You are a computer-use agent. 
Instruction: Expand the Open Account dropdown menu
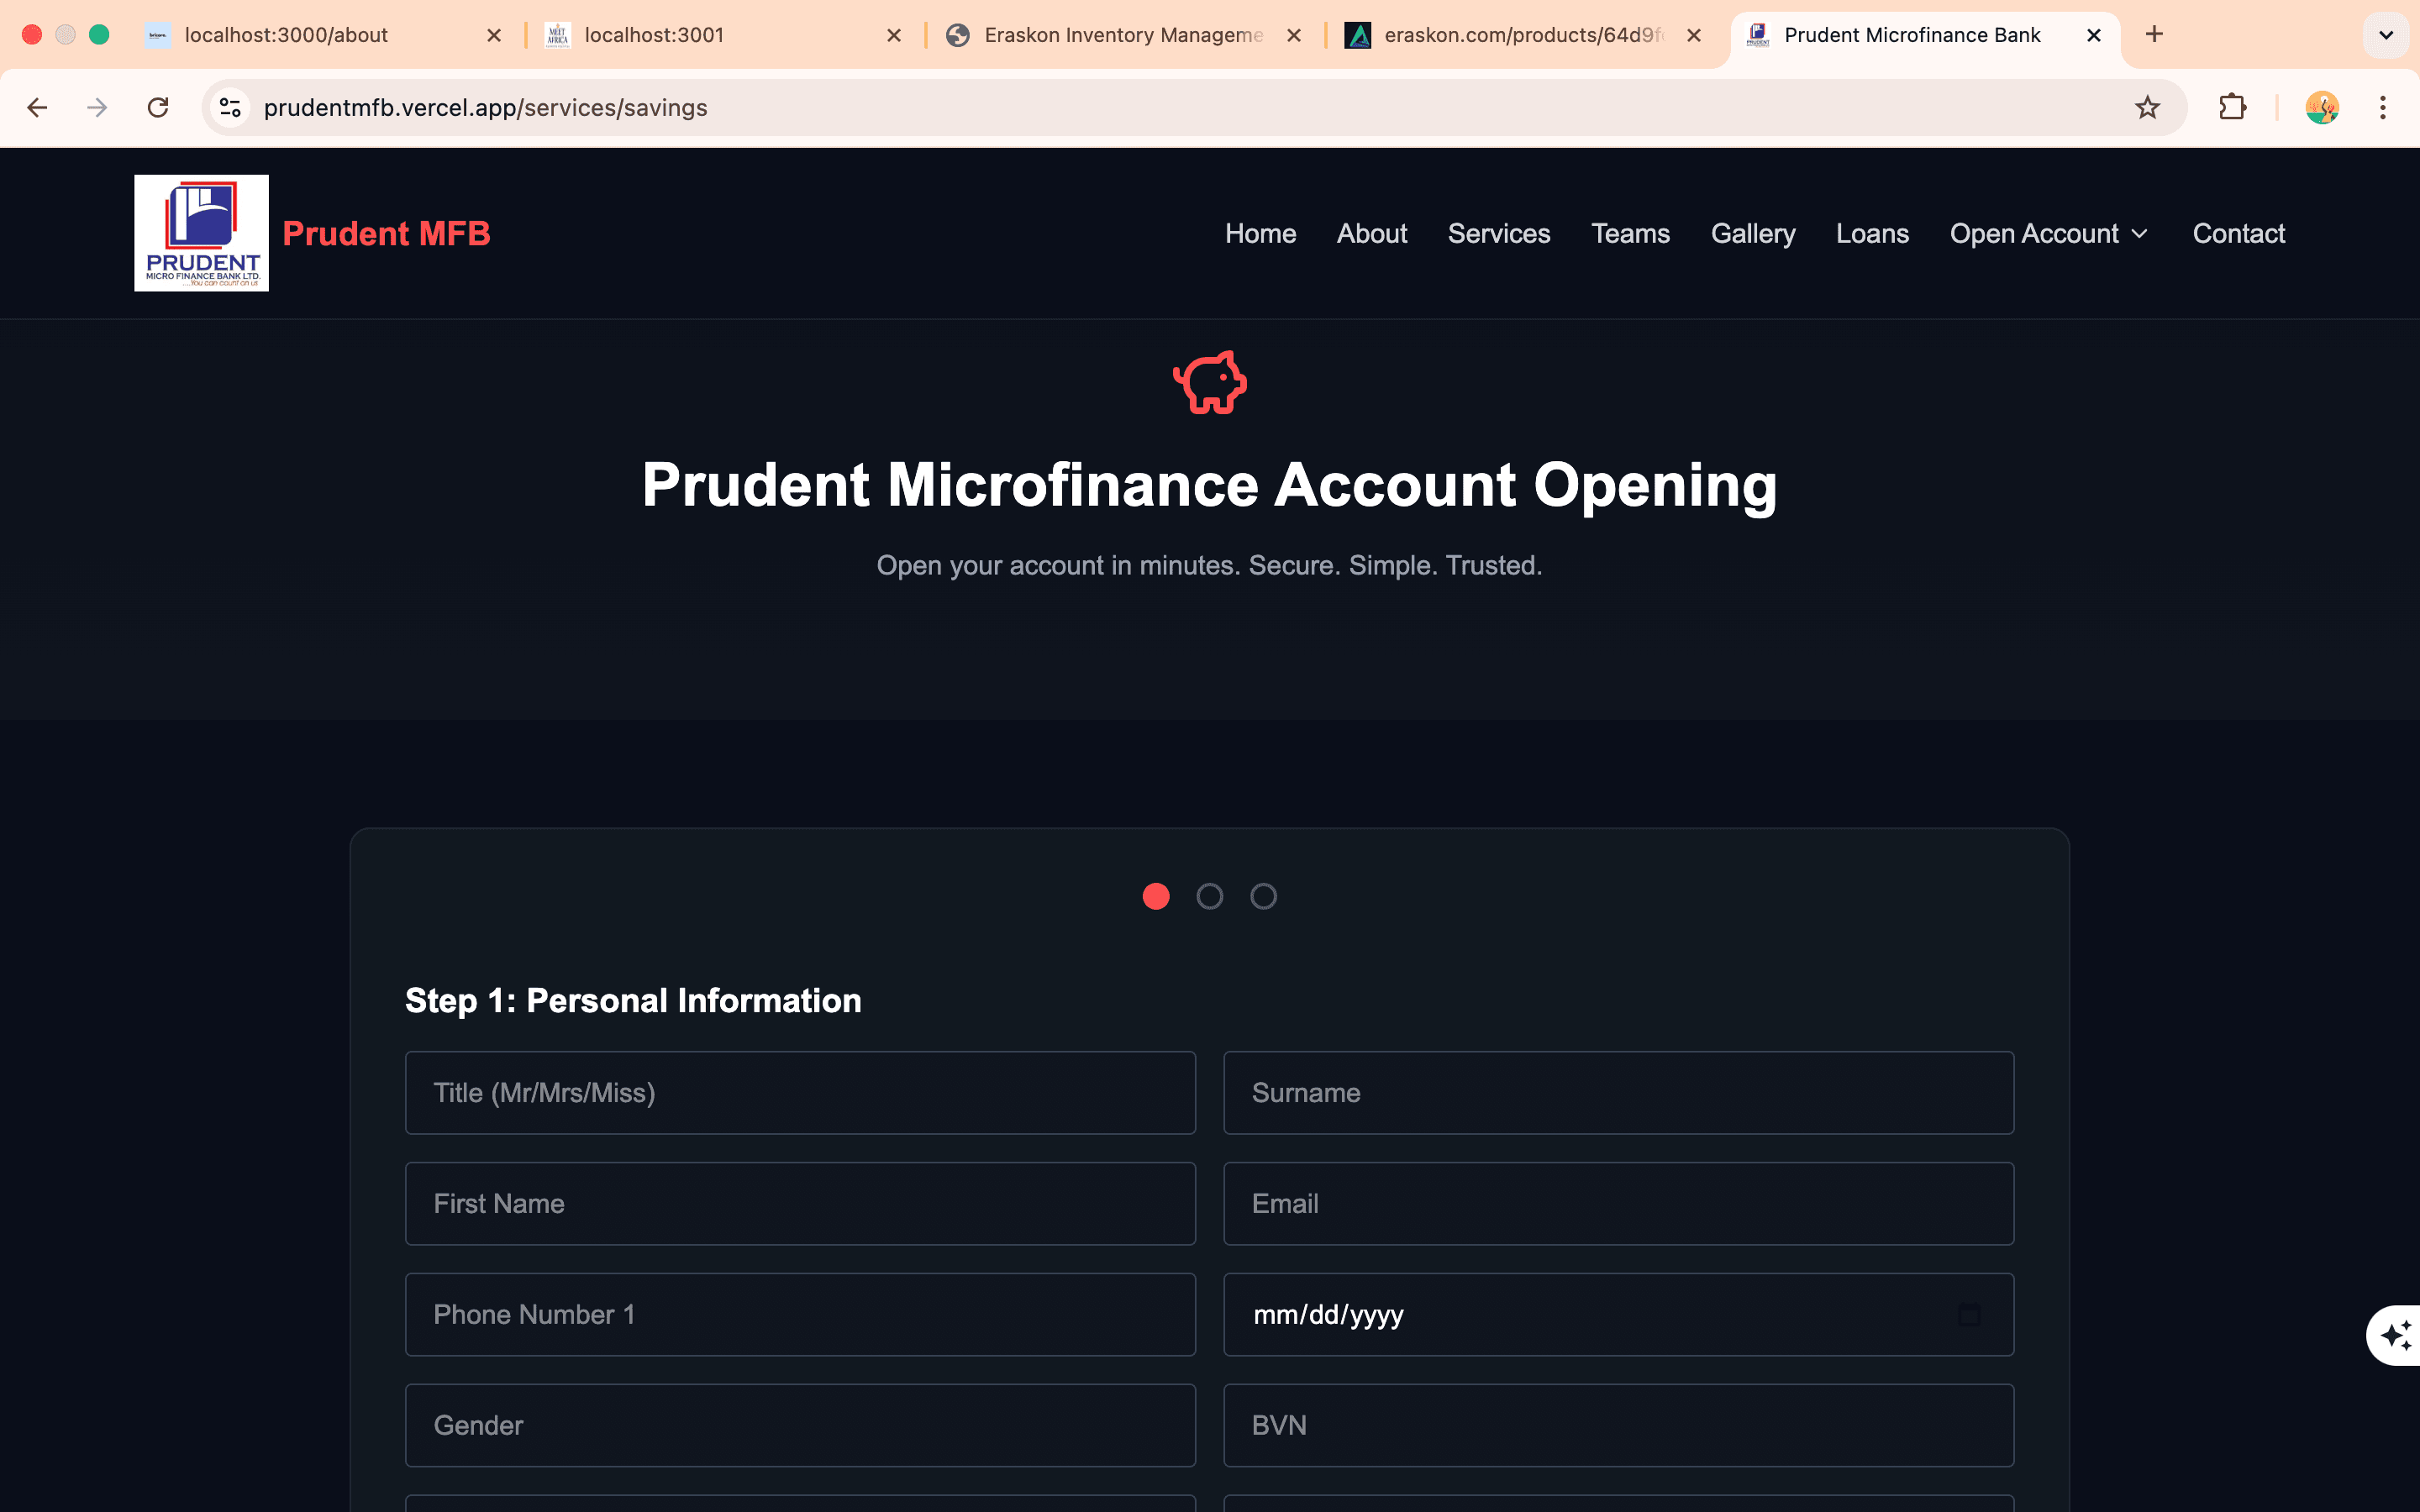point(2048,234)
